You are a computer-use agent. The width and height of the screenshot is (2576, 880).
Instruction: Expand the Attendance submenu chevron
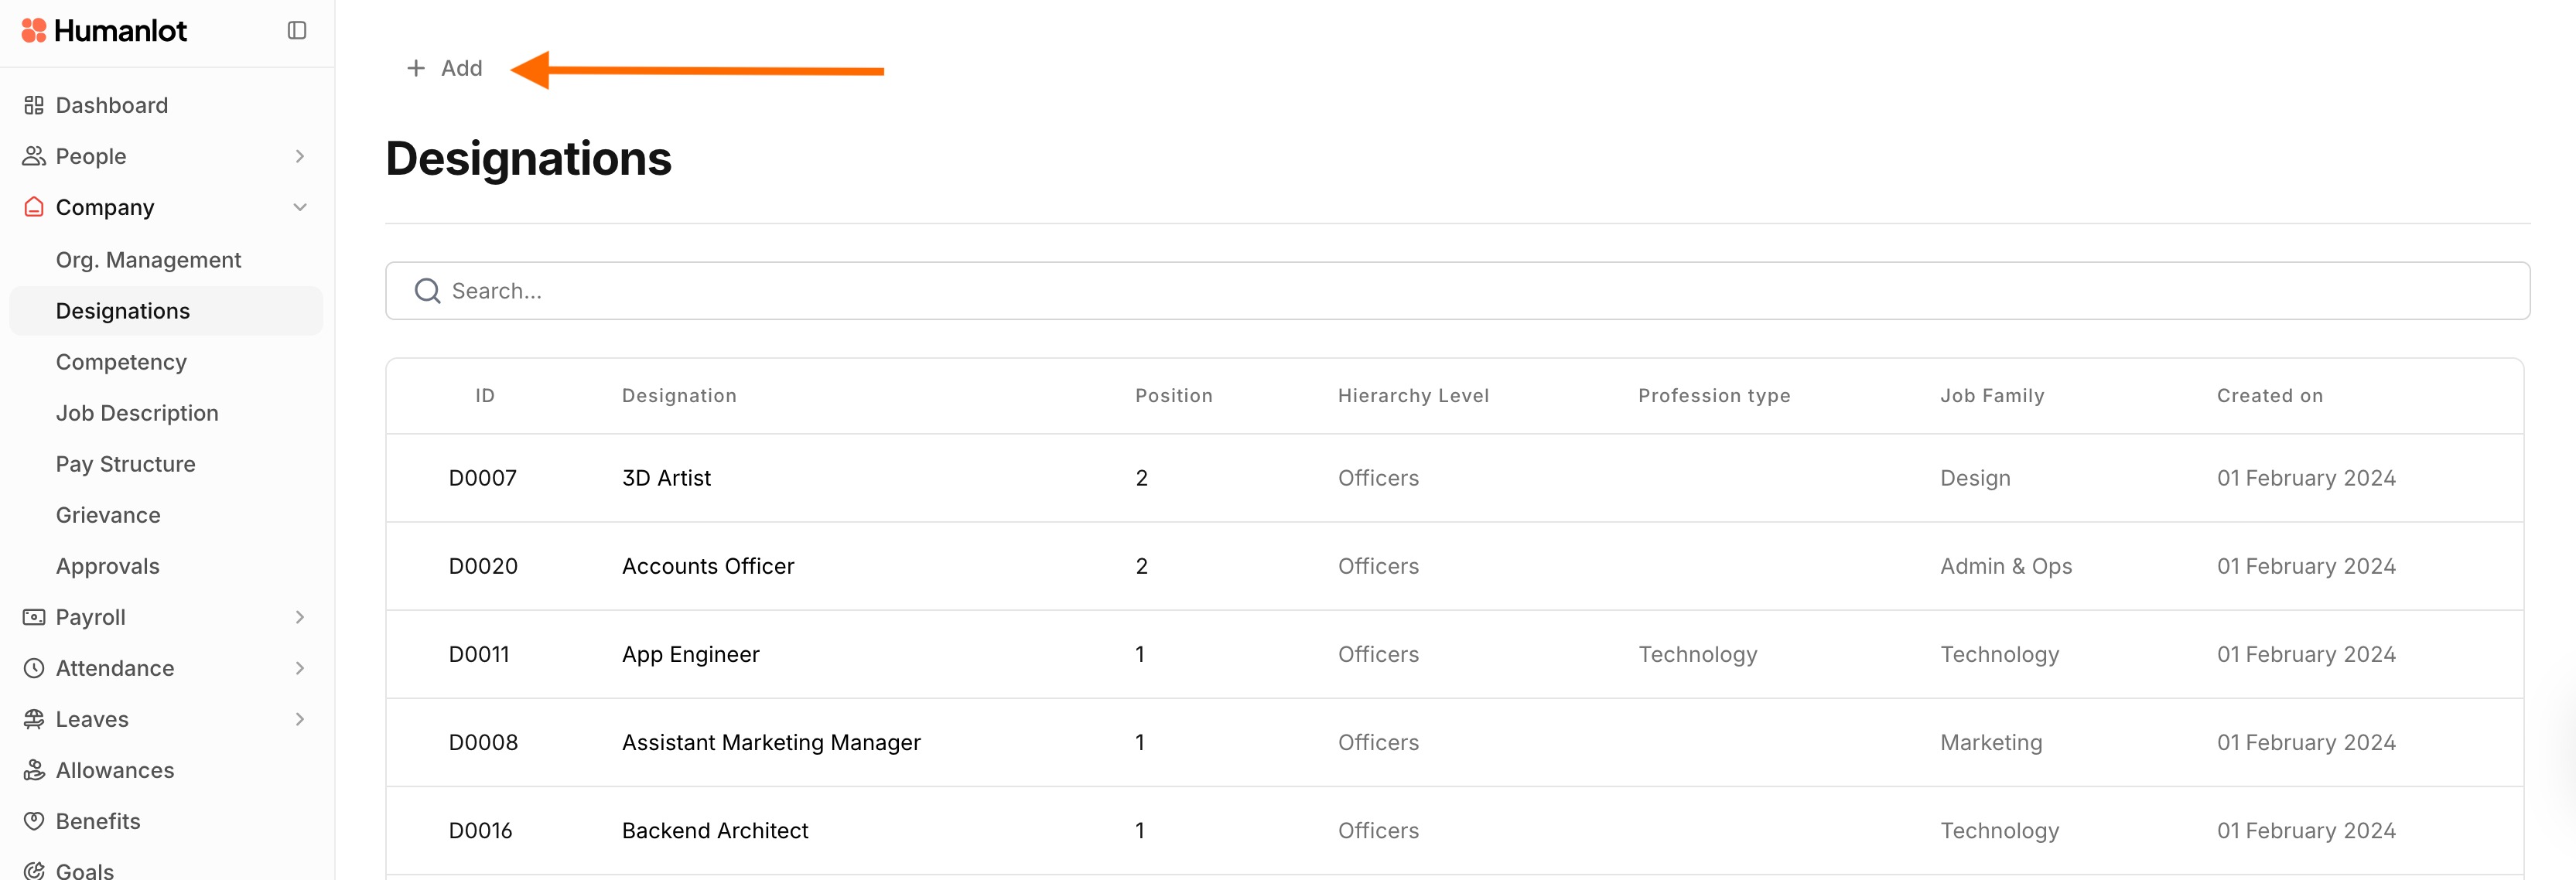(300, 668)
